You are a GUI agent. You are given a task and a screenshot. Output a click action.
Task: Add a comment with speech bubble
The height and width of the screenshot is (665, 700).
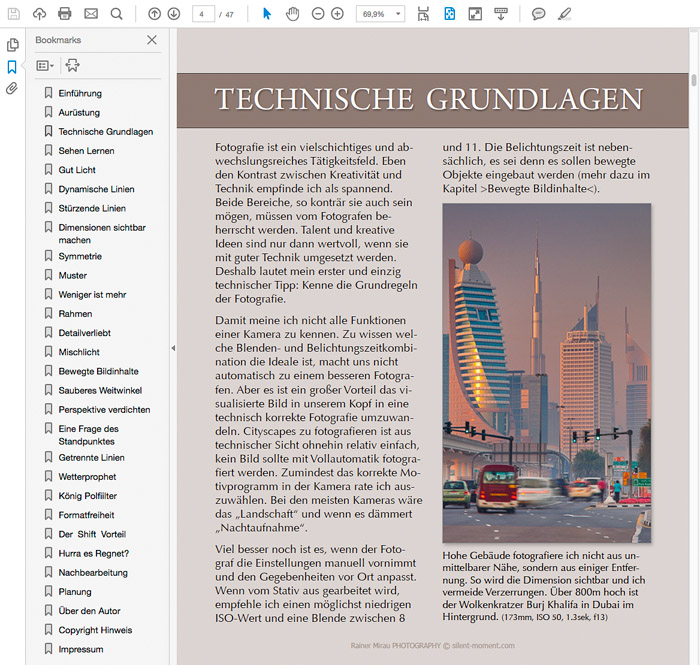[x=538, y=14]
